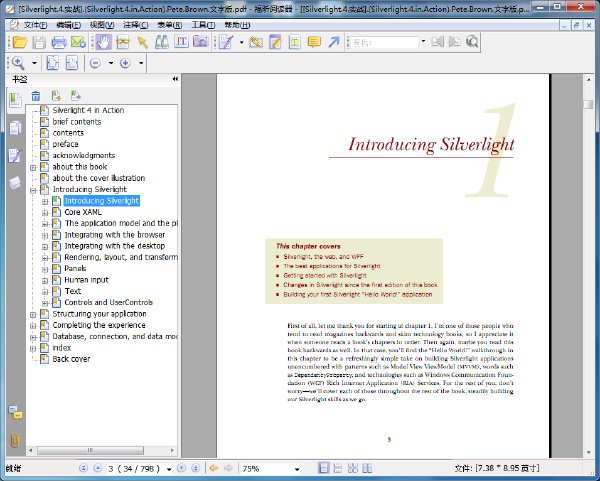Switch to continuous facing layout
The height and width of the screenshot is (481, 600).
353,468
